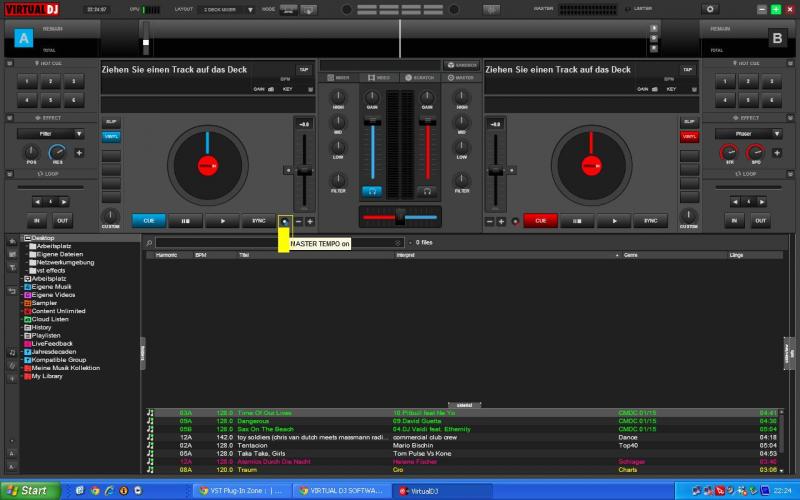Toggle VINYL mode on right deck
The height and width of the screenshot is (500, 800).
(x=688, y=136)
